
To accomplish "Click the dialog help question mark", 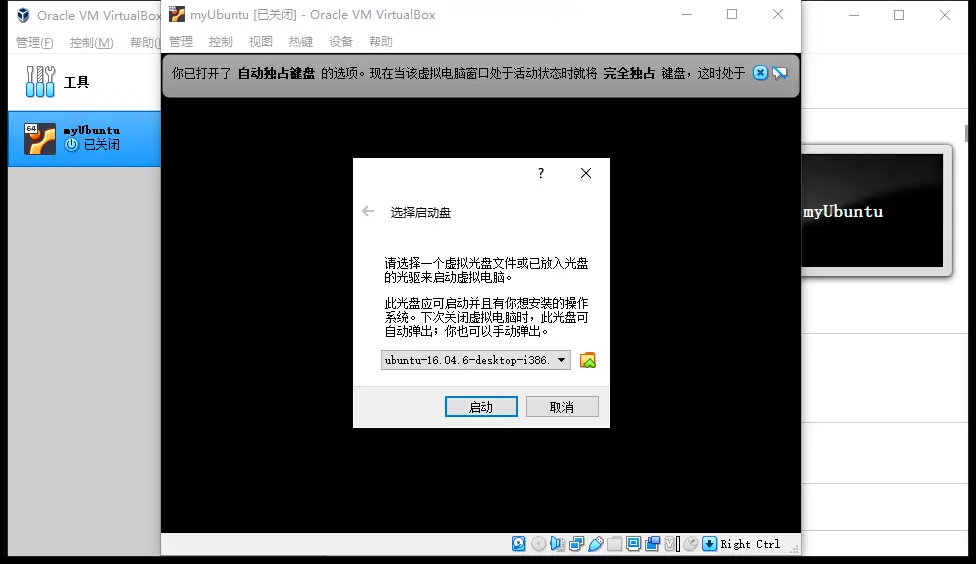I will [541, 173].
